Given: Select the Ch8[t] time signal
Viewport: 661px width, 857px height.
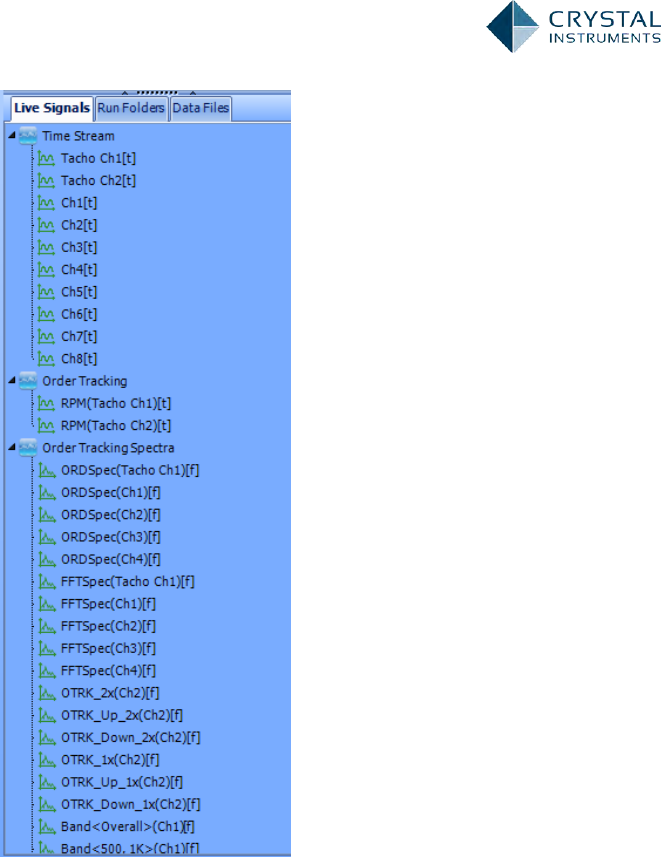Looking at the screenshot, I should point(79,359).
